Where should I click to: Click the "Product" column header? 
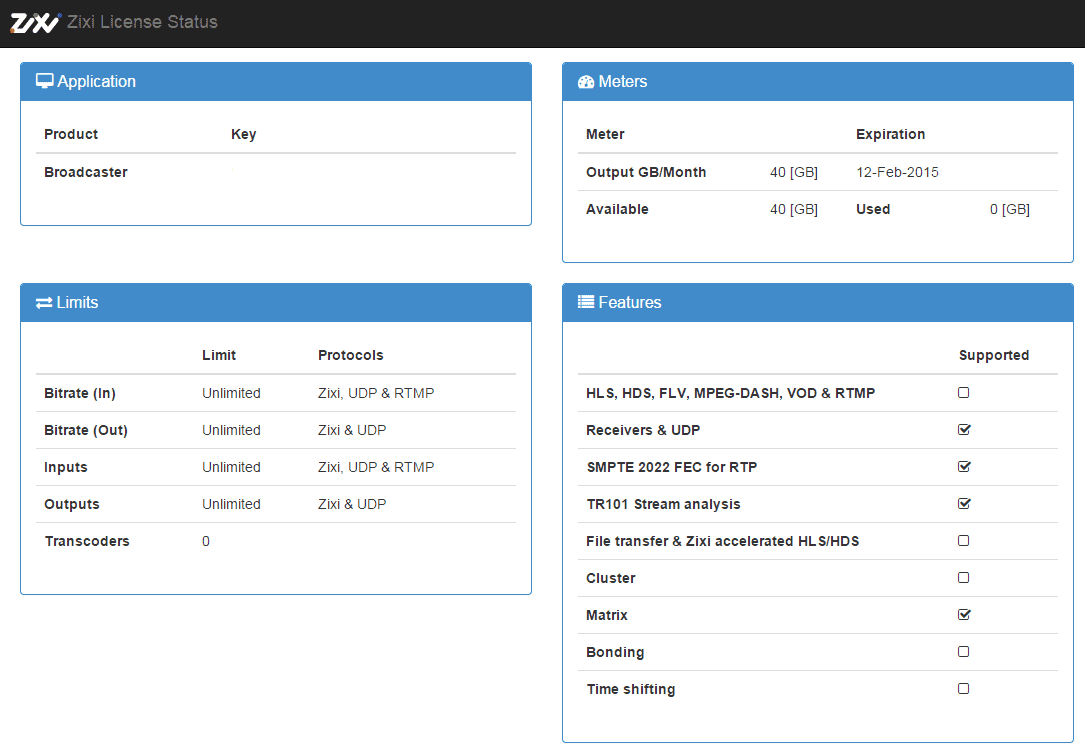[x=71, y=134]
